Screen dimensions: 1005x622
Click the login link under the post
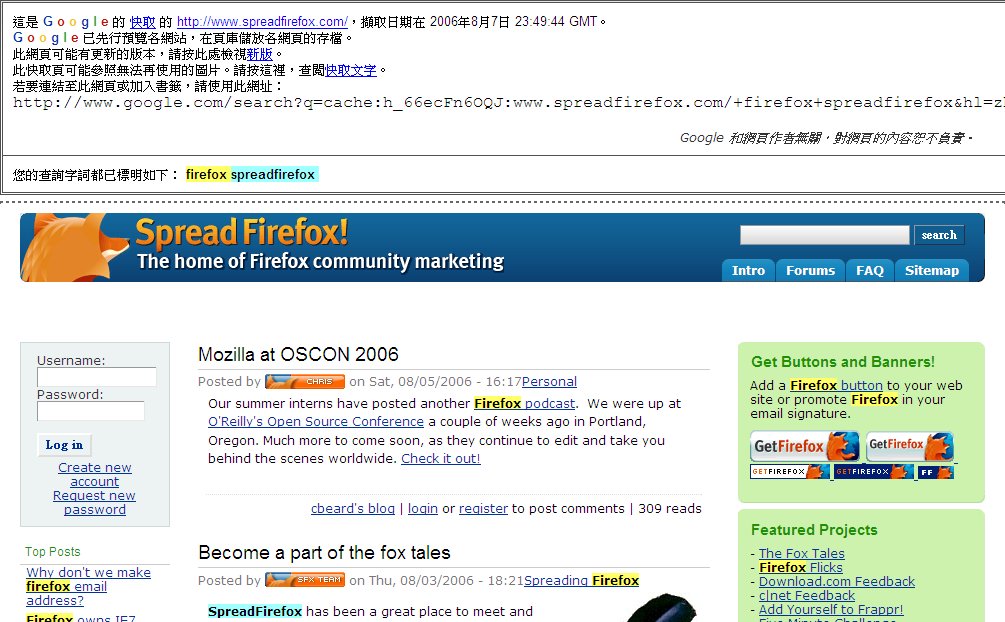pos(423,509)
